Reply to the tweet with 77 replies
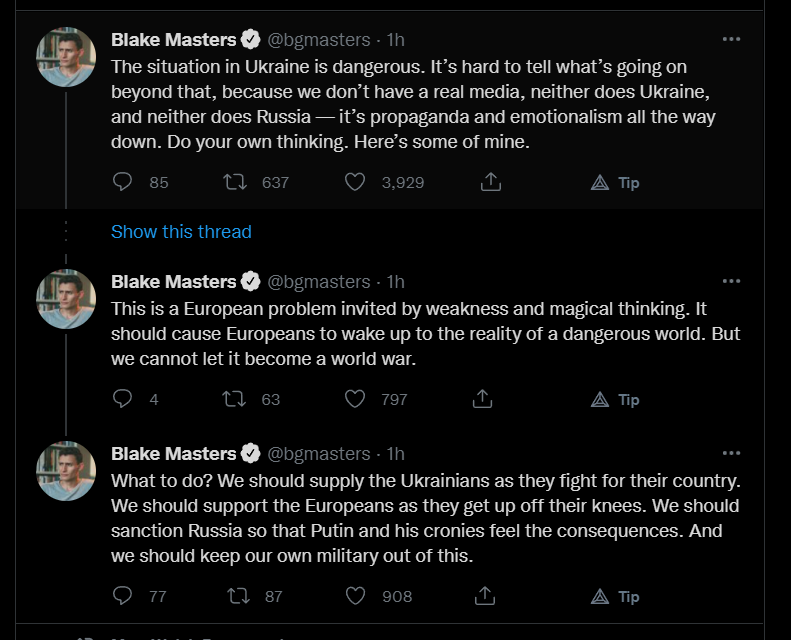The height and width of the screenshot is (640, 791). point(122,596)
